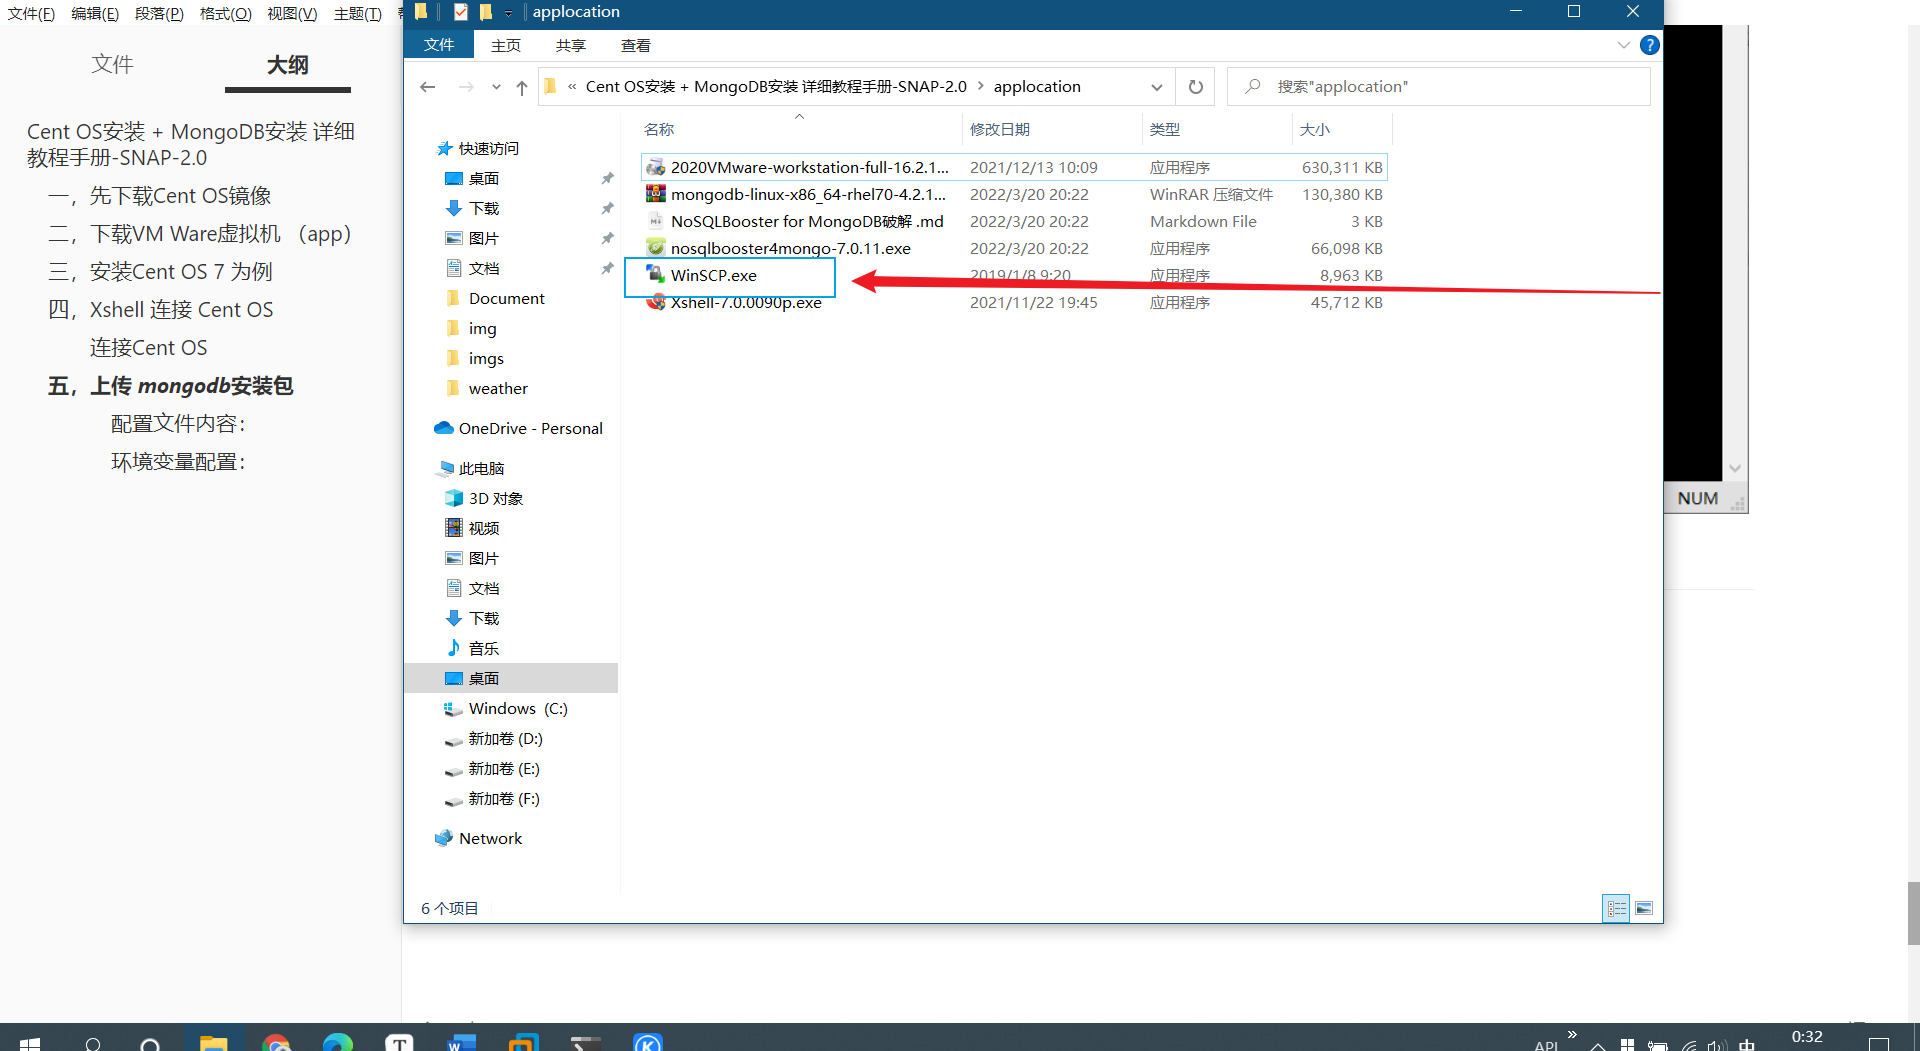Open 新加卷 (D:) drive
1920x1051 pixels.
[494, 738]
